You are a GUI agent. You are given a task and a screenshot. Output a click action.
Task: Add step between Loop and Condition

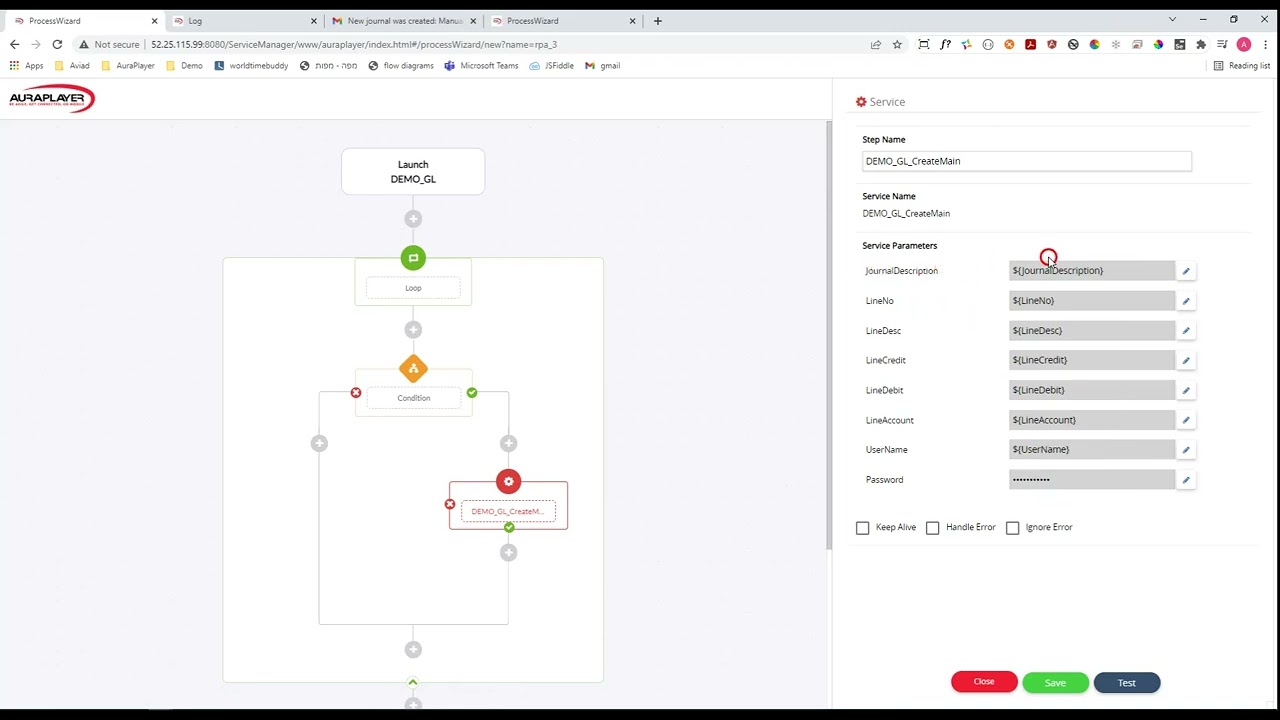coord(413,330)
